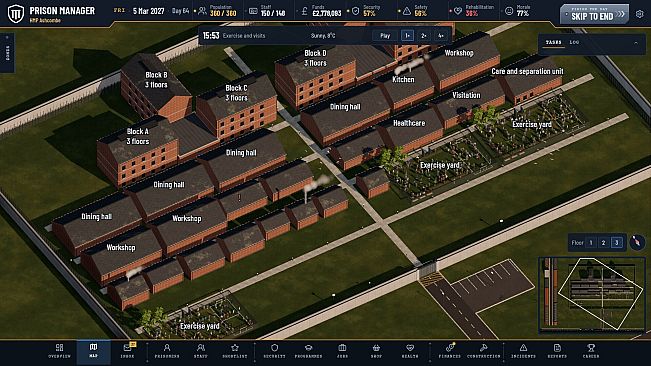The width and height of the screenshot is (651, 366).
Task: Click the Staff stat icon
Action: 253,11
